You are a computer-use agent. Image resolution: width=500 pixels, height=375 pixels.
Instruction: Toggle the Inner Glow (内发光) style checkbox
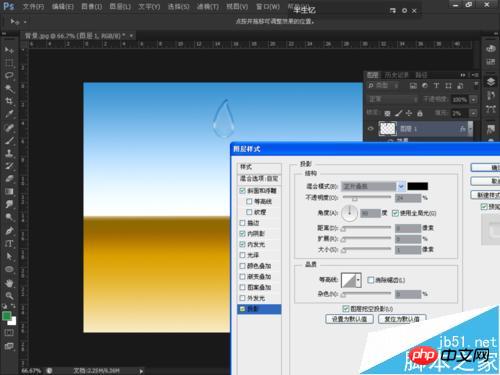click(x=243, y=244)
